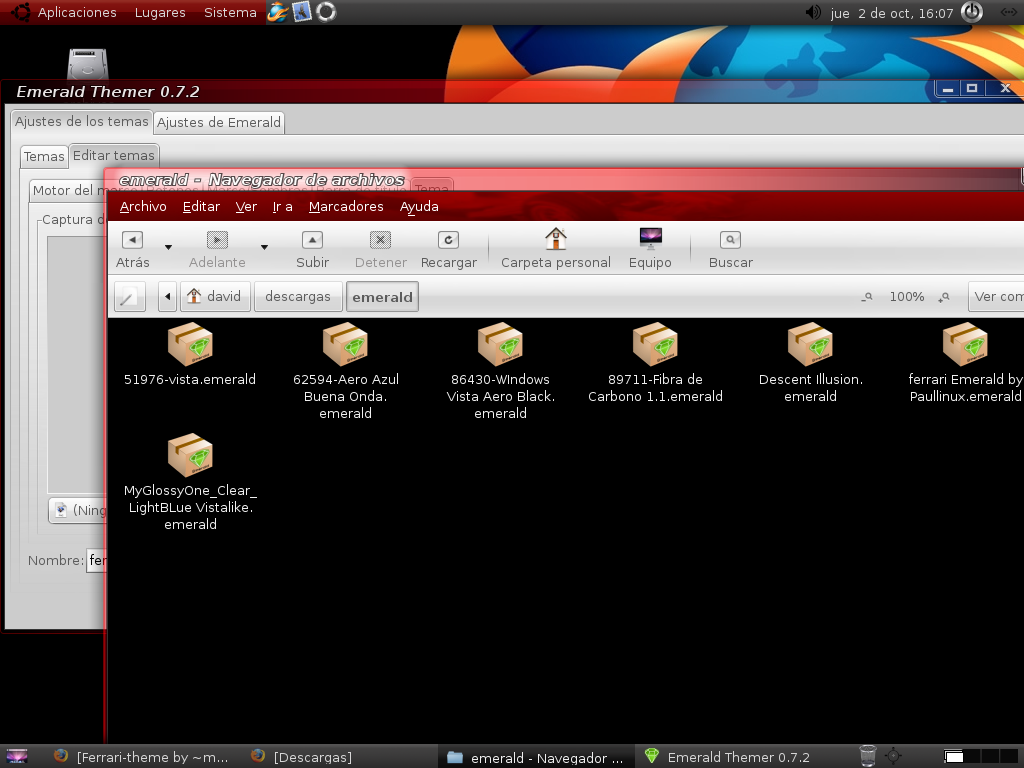Switch to Ajustes de Emerald tab
This screenshot has width=1024, height=768.
tap(219, 122)
